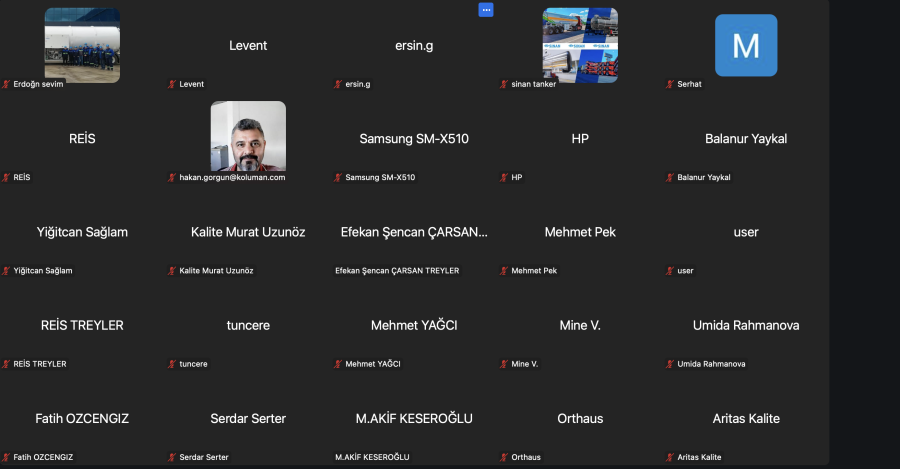Click Serhat's blue M avatar
900x469 pixels.
click(746, 45)
